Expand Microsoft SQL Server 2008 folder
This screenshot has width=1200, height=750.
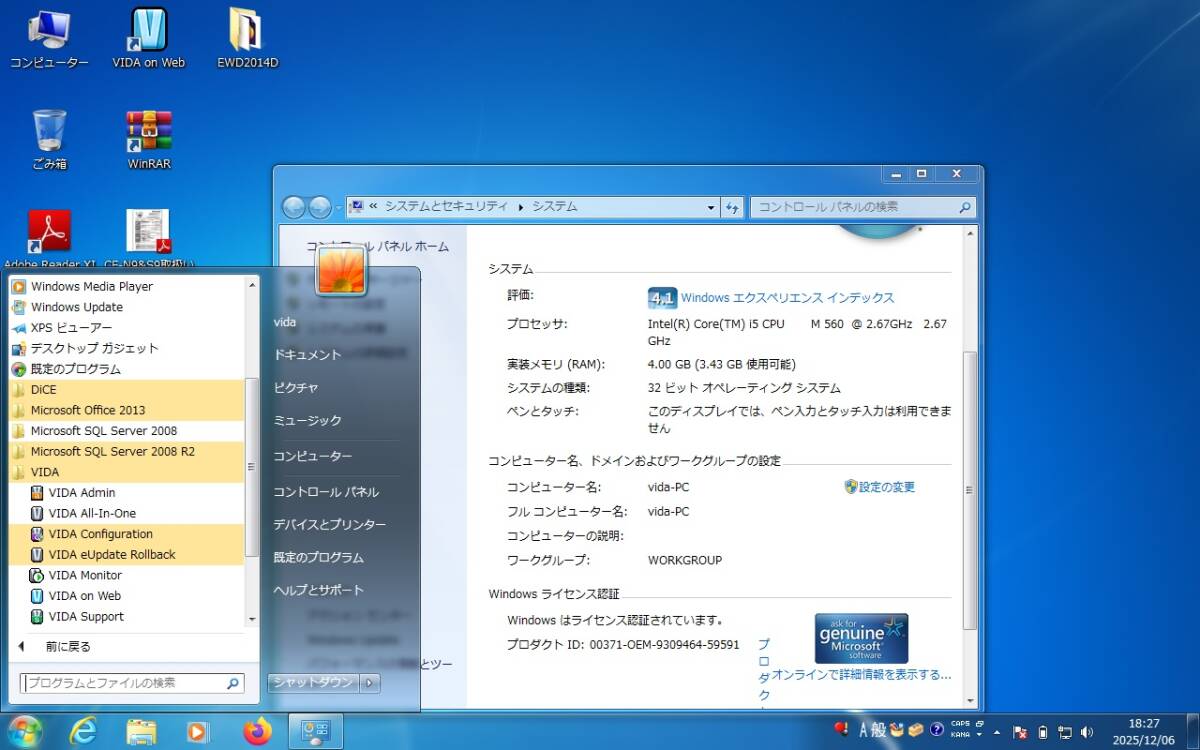coord(127,431)
